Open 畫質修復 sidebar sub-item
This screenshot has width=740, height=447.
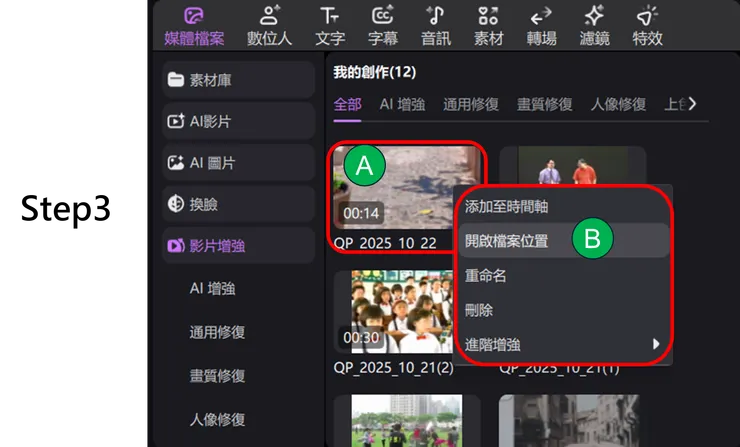pos(217,376)
